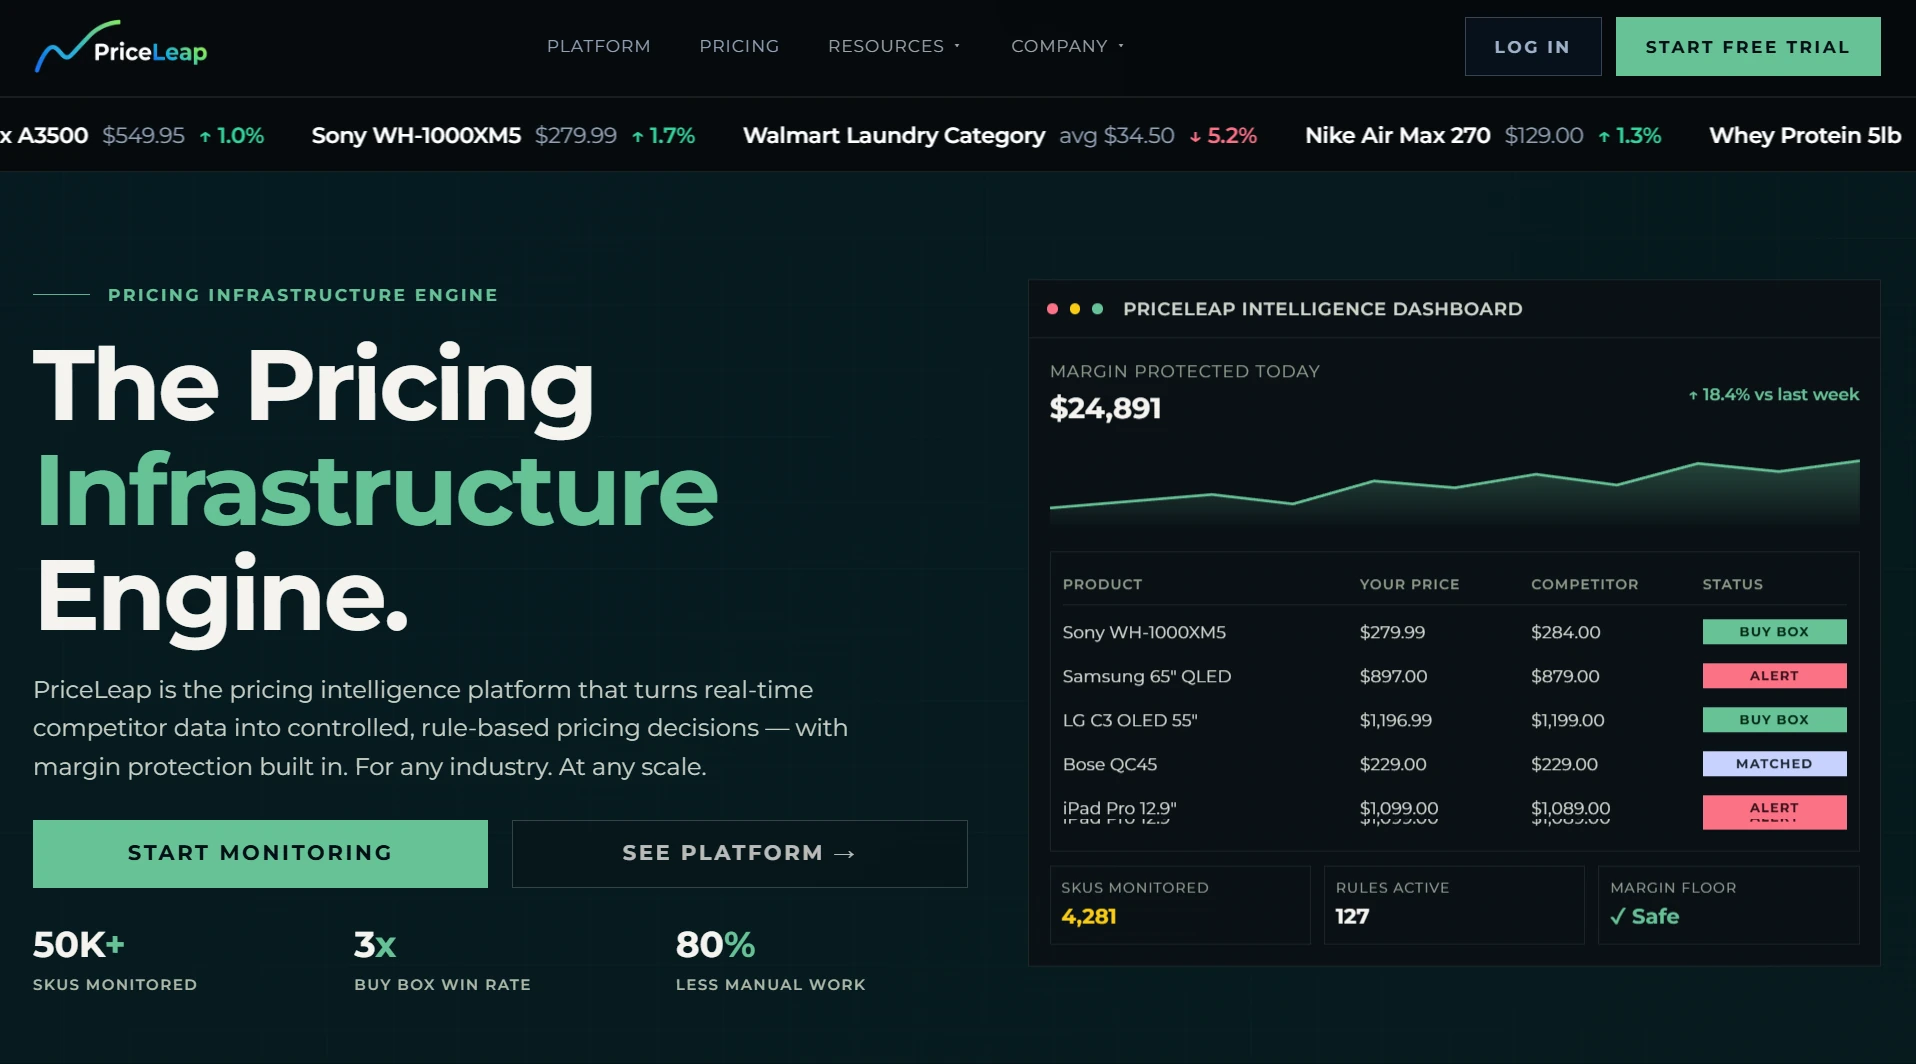The height and width of the screenshot is (1064, 1916).
Task: Click Alert badge for Samsung 65" QLED
Action: tap(1774, 676)
